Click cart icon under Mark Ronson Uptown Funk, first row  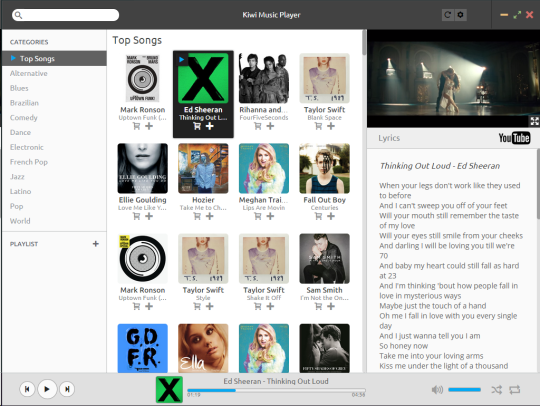[136, 126]
